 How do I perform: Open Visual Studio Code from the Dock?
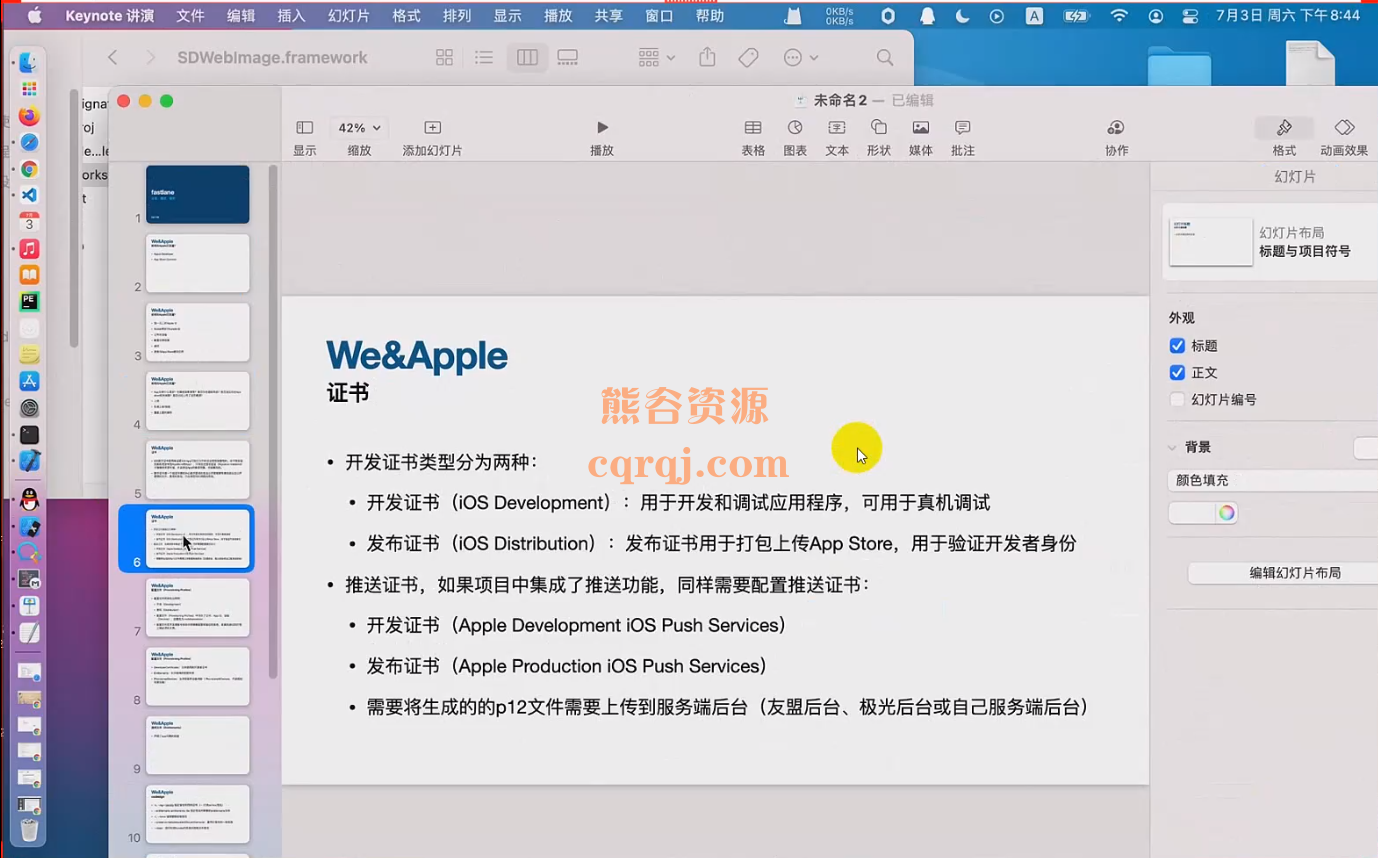29,196
